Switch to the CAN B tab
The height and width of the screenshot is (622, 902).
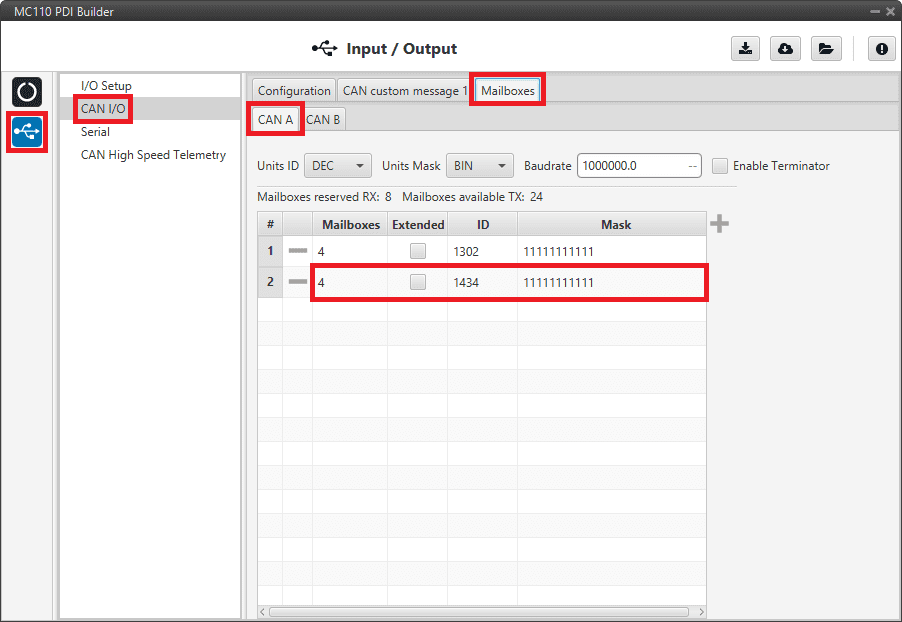point(323,120)
